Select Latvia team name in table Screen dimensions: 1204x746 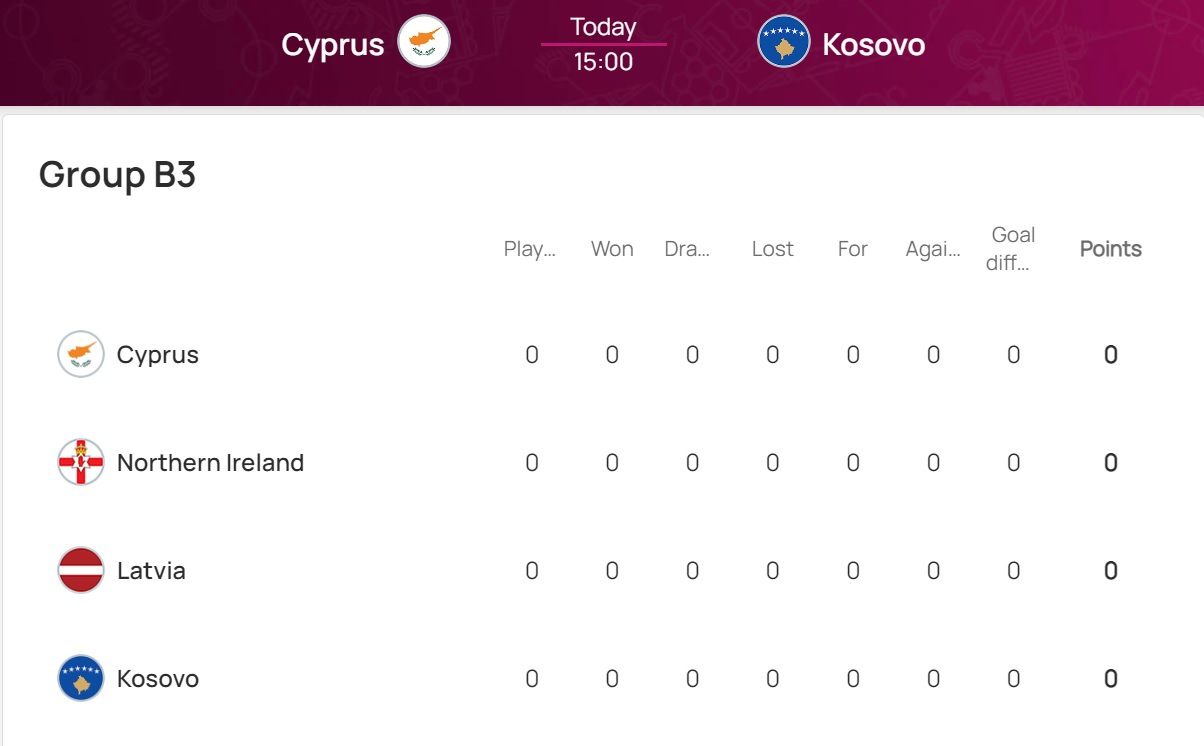click(151, 570)
